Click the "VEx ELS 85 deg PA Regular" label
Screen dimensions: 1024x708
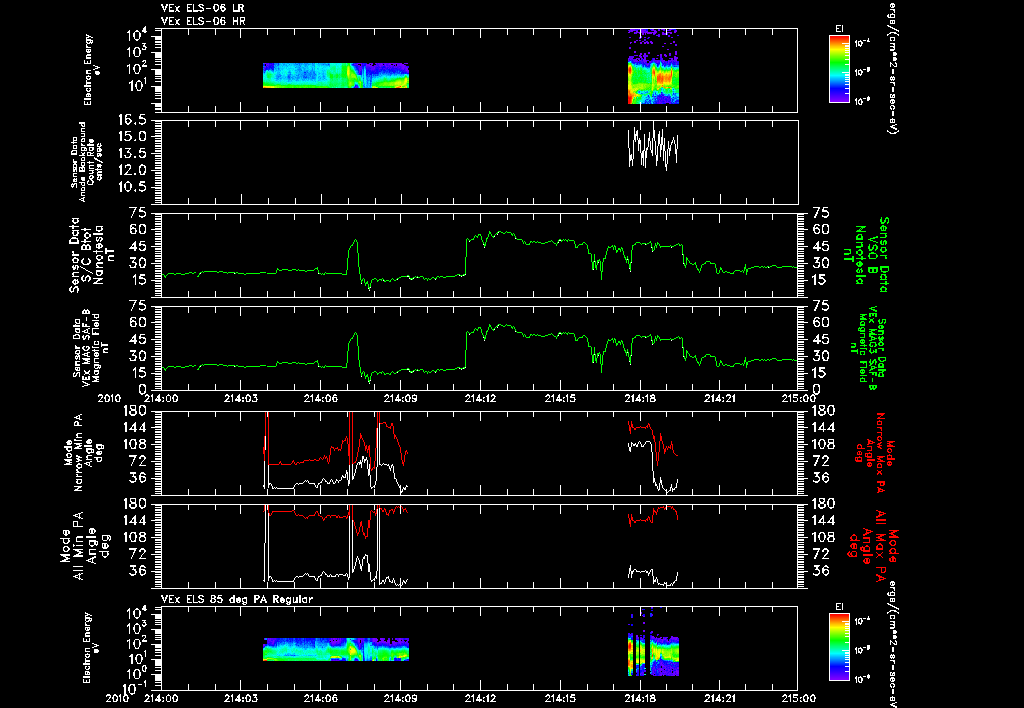(236, 599)
